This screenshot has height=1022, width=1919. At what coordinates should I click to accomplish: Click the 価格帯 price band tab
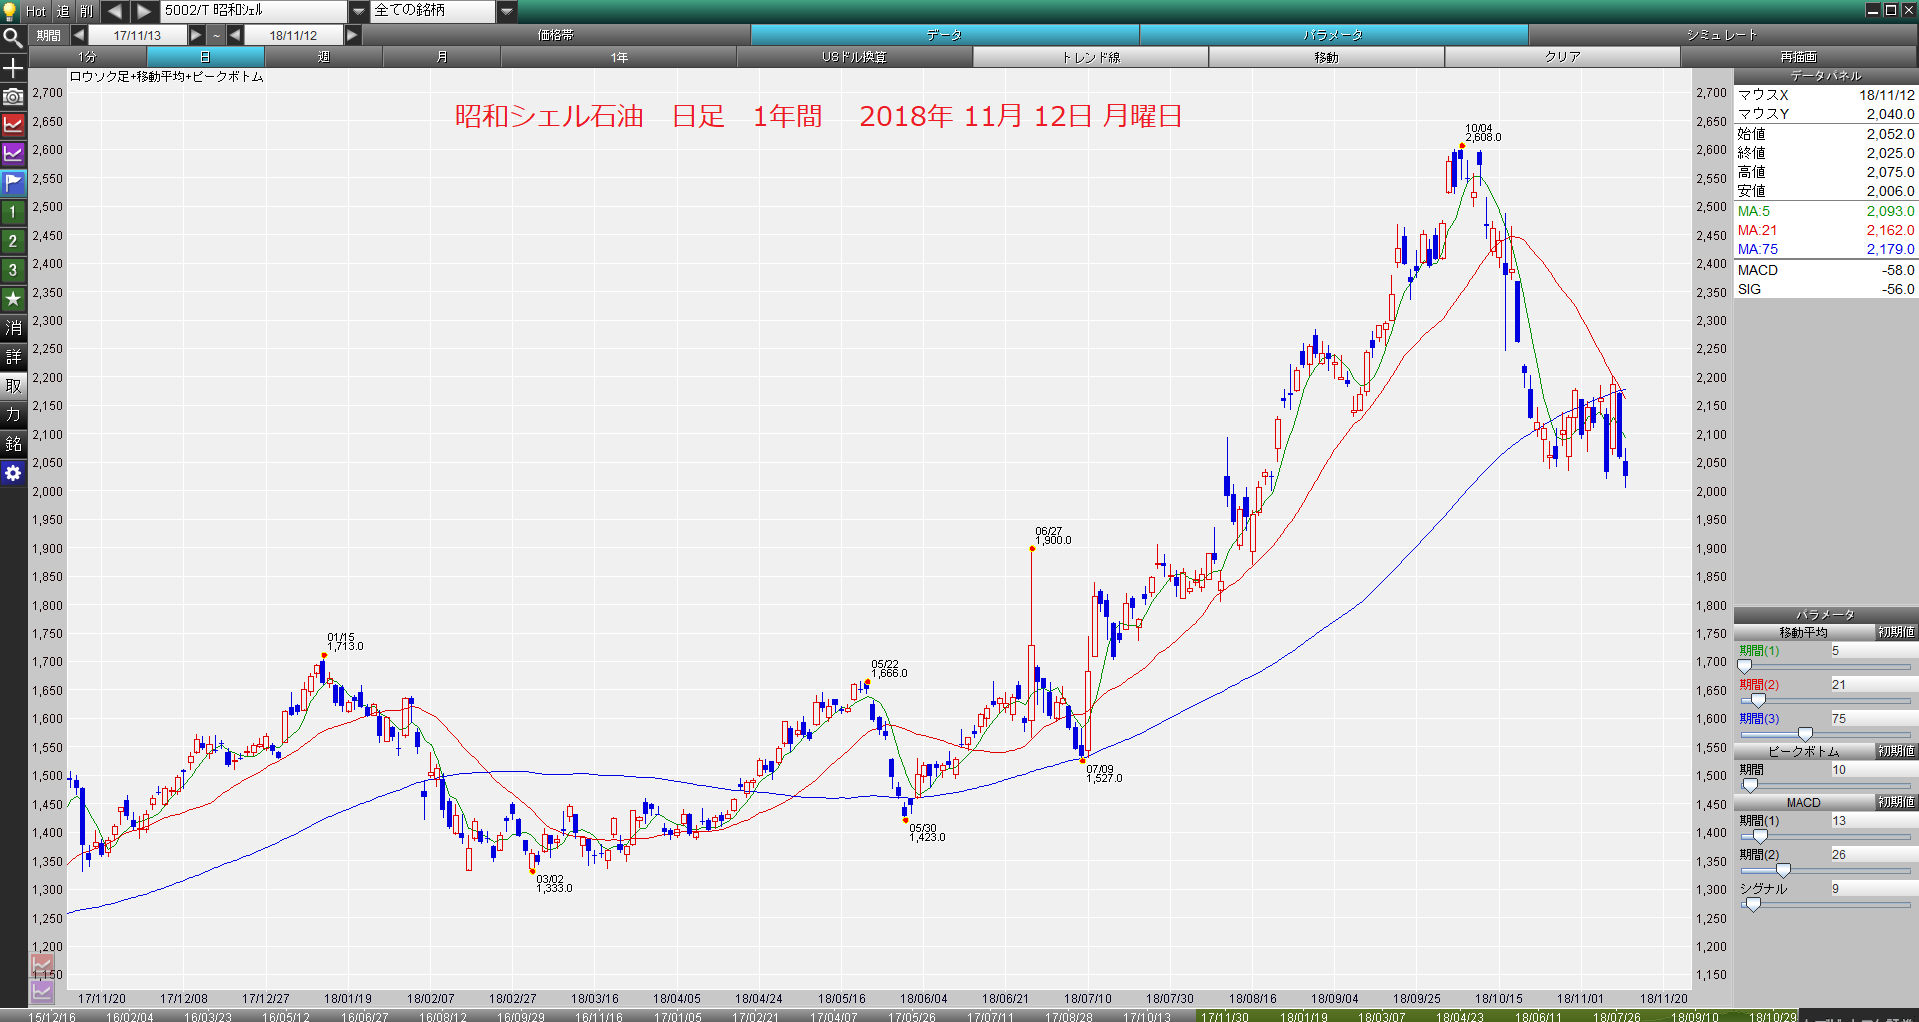556,35
